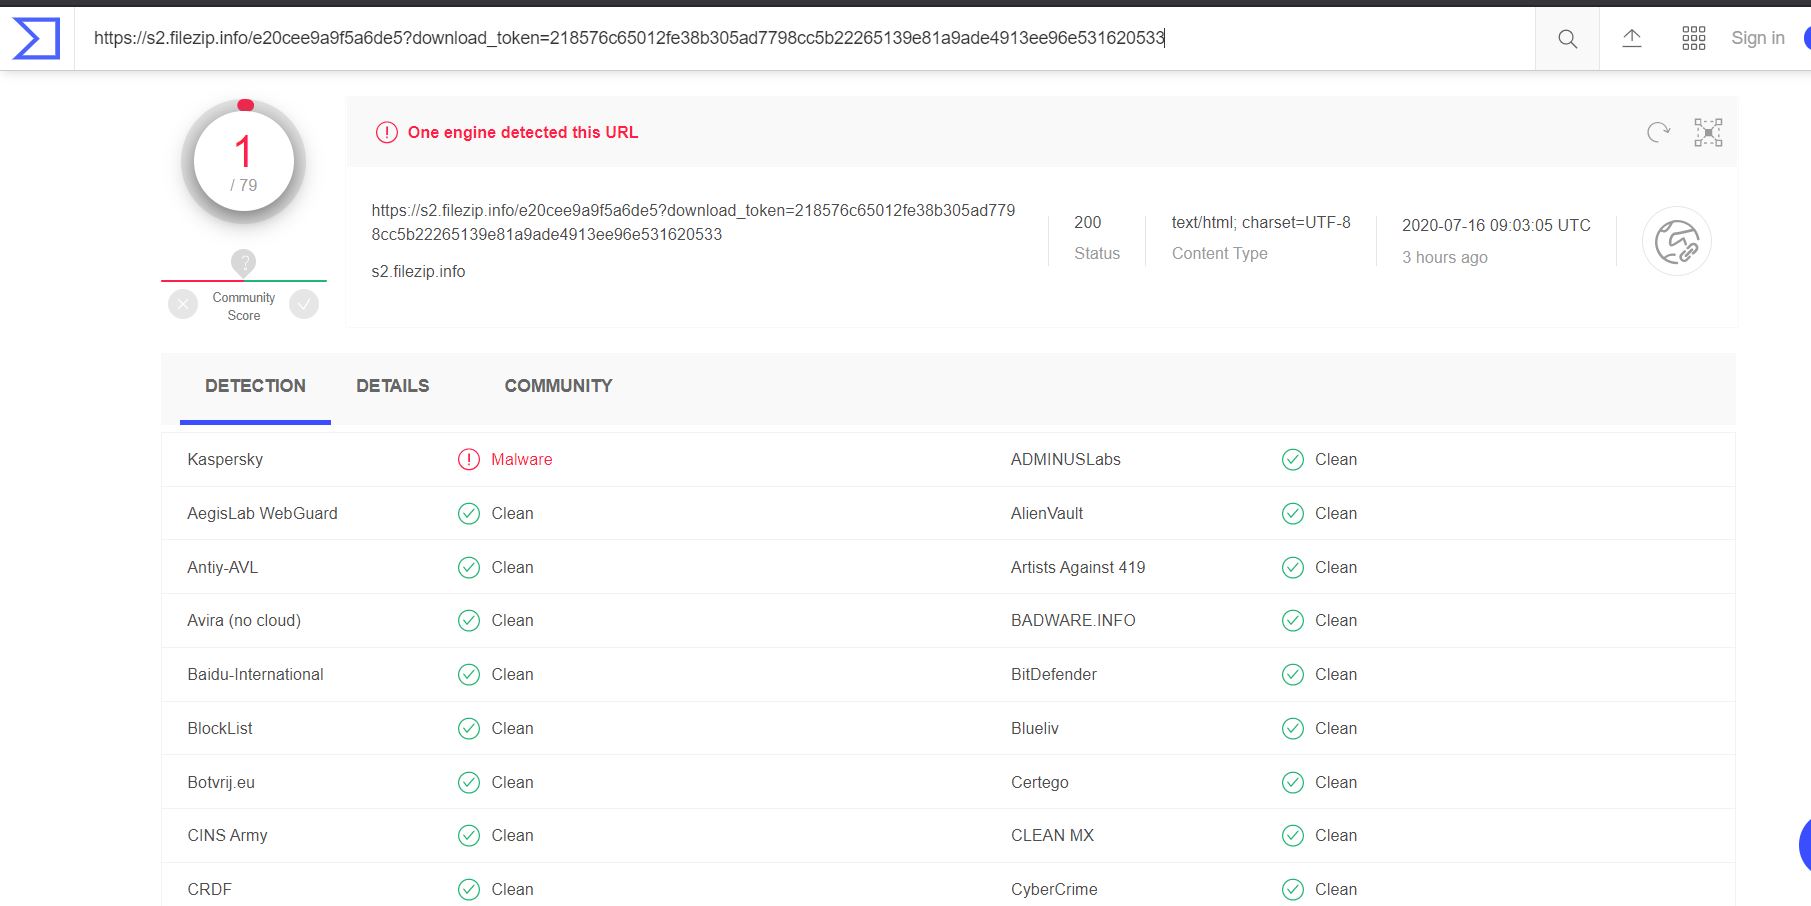The height and width of the screenshot is (906, 1811).
Task: Open the apps grid menu icon
Action: pos(1694,38)
